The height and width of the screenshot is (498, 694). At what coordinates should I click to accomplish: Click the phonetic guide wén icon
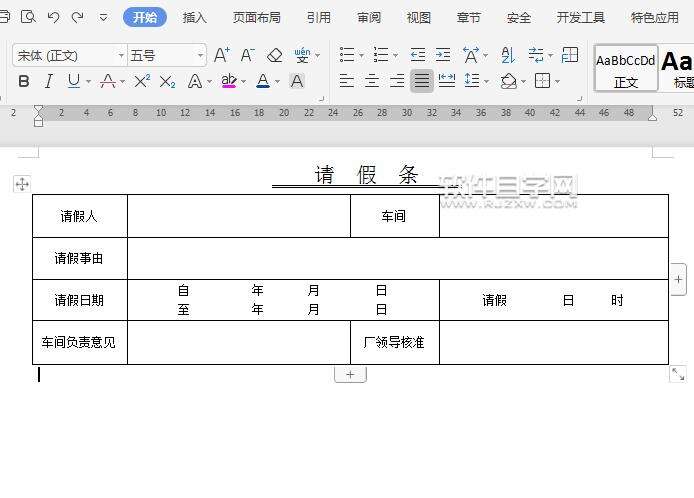click(x=302, y=55)
